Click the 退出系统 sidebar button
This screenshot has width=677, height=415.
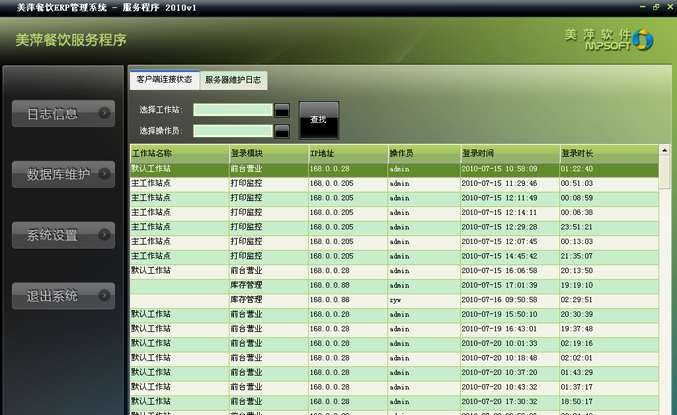click(x=63, y=296)
